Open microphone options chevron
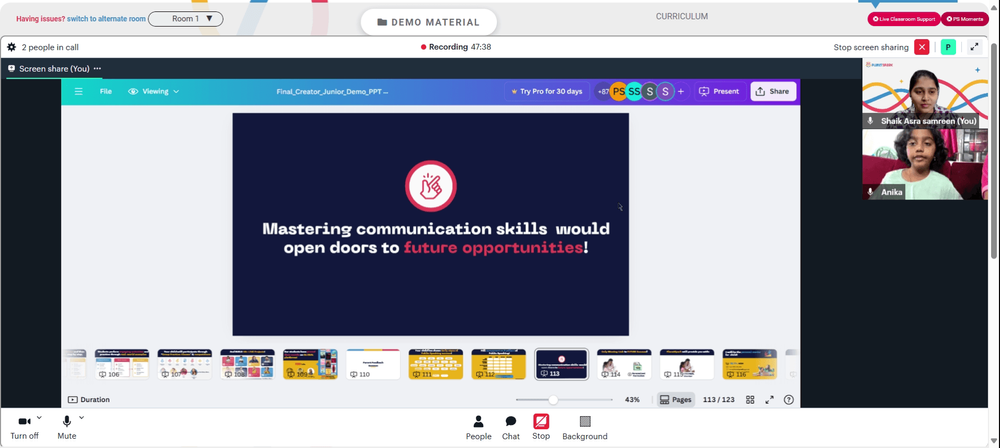Image resolution: width=1000 pixels, height=448 pixels. (x=81, y=417)
